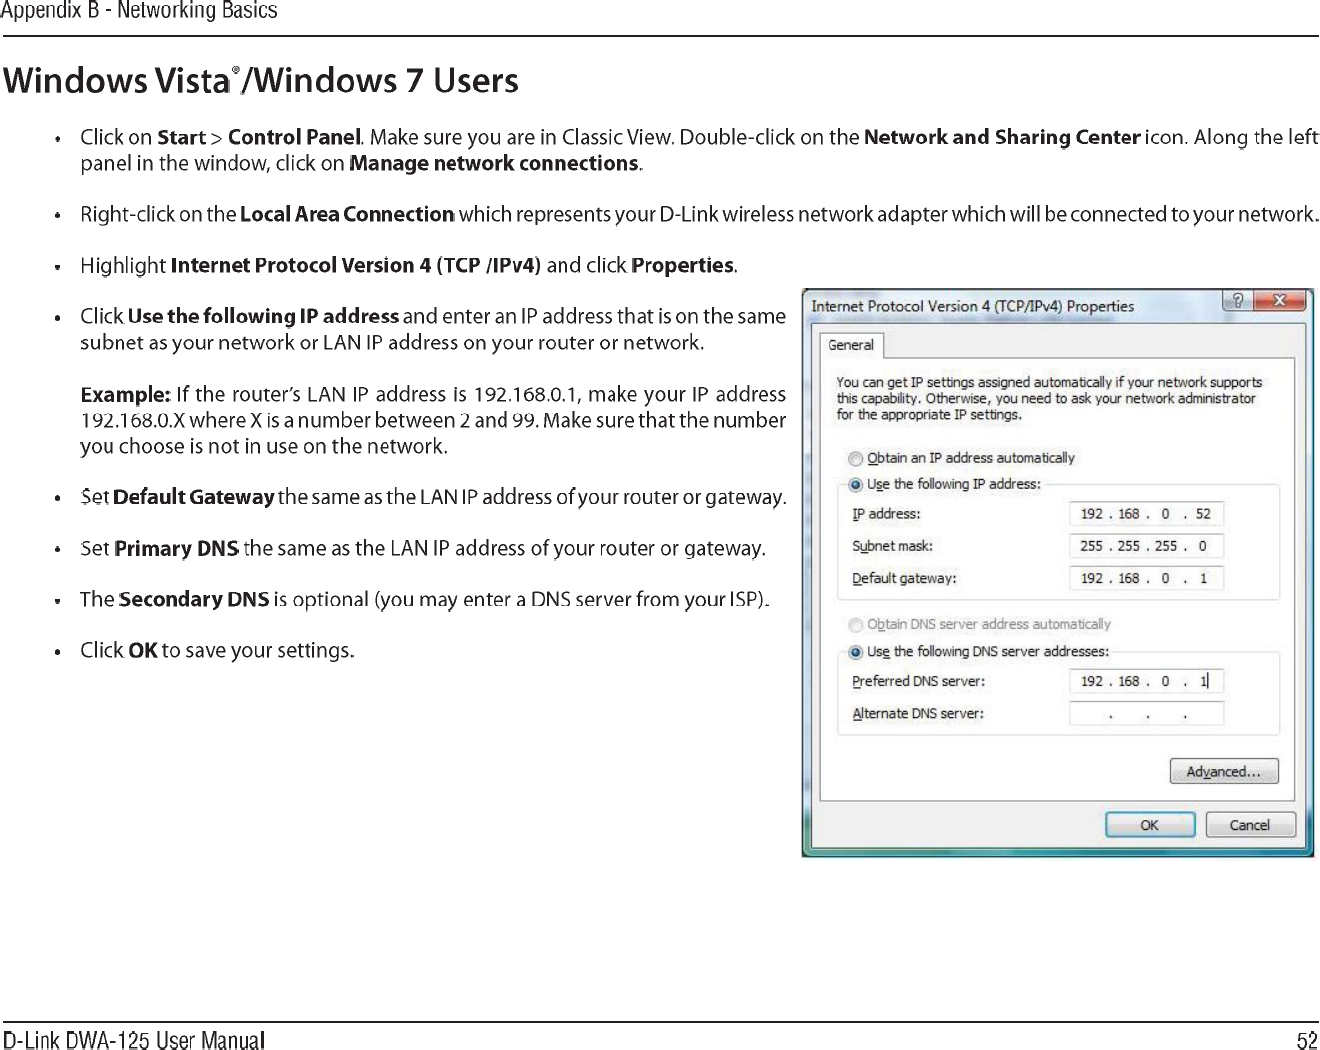1320x1050 pixels.
Task: Click the page number 52 in footer
Action: pyautogui.click(x=1307, y=1040)
